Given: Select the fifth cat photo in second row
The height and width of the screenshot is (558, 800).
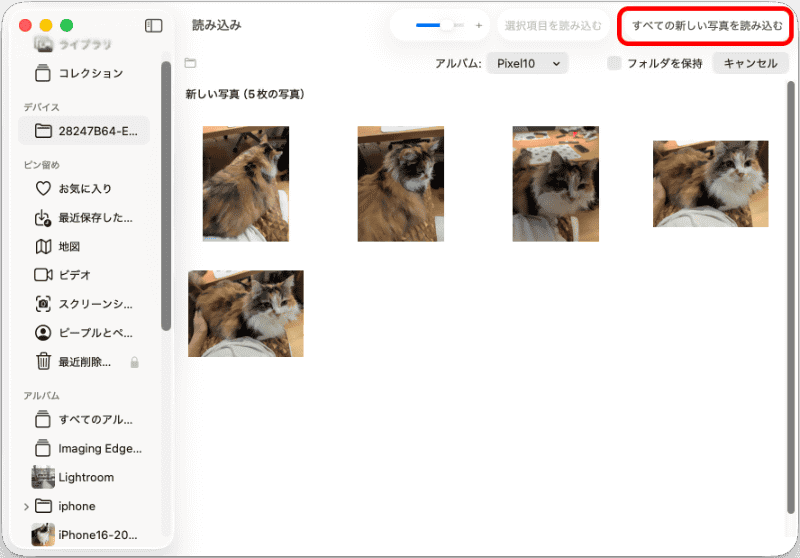Looking at the screenshot, I should tap(246, 314).
